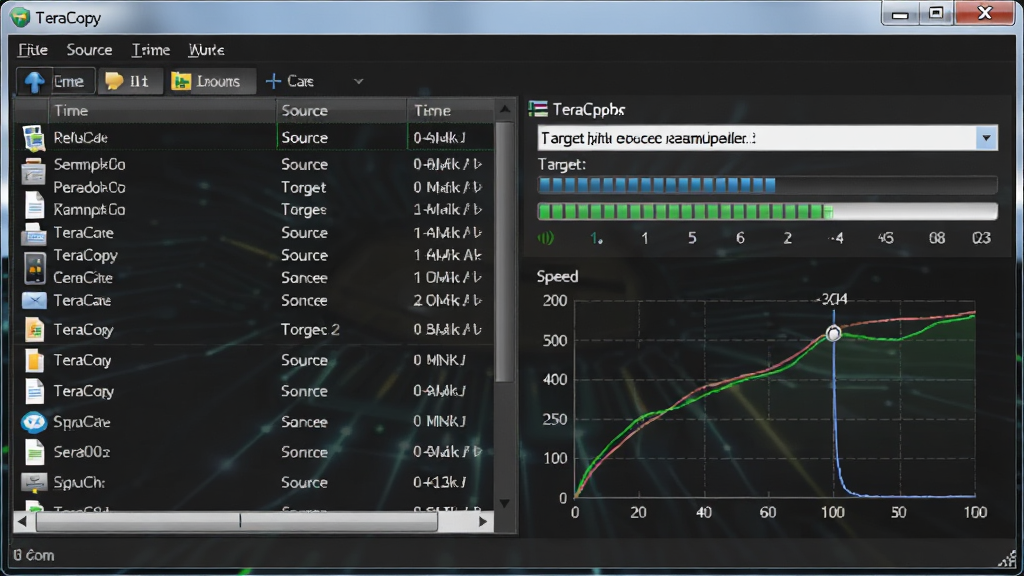
Task: Open the Target dropdown arrow
Action: tap(986, 138)
